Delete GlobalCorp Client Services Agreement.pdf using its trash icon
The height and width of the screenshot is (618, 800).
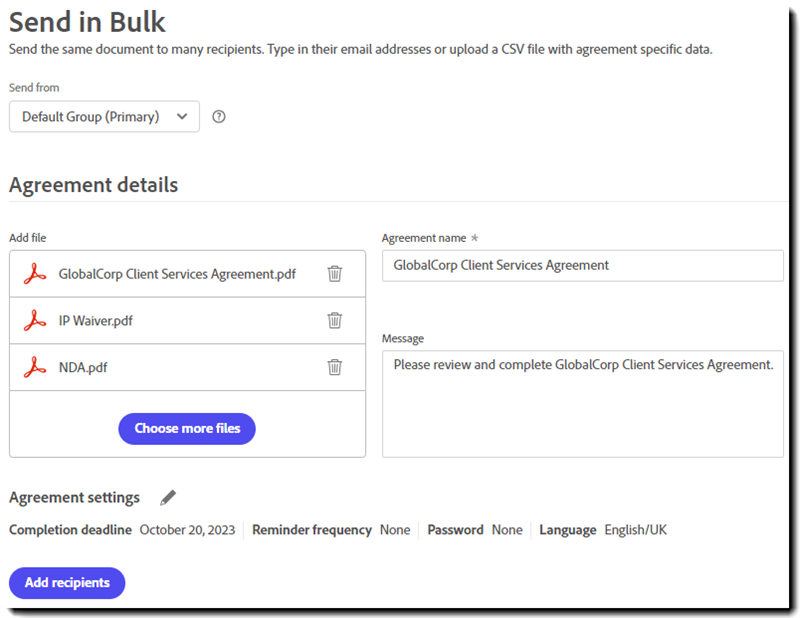pyautogui.click(x=335, y=273)
